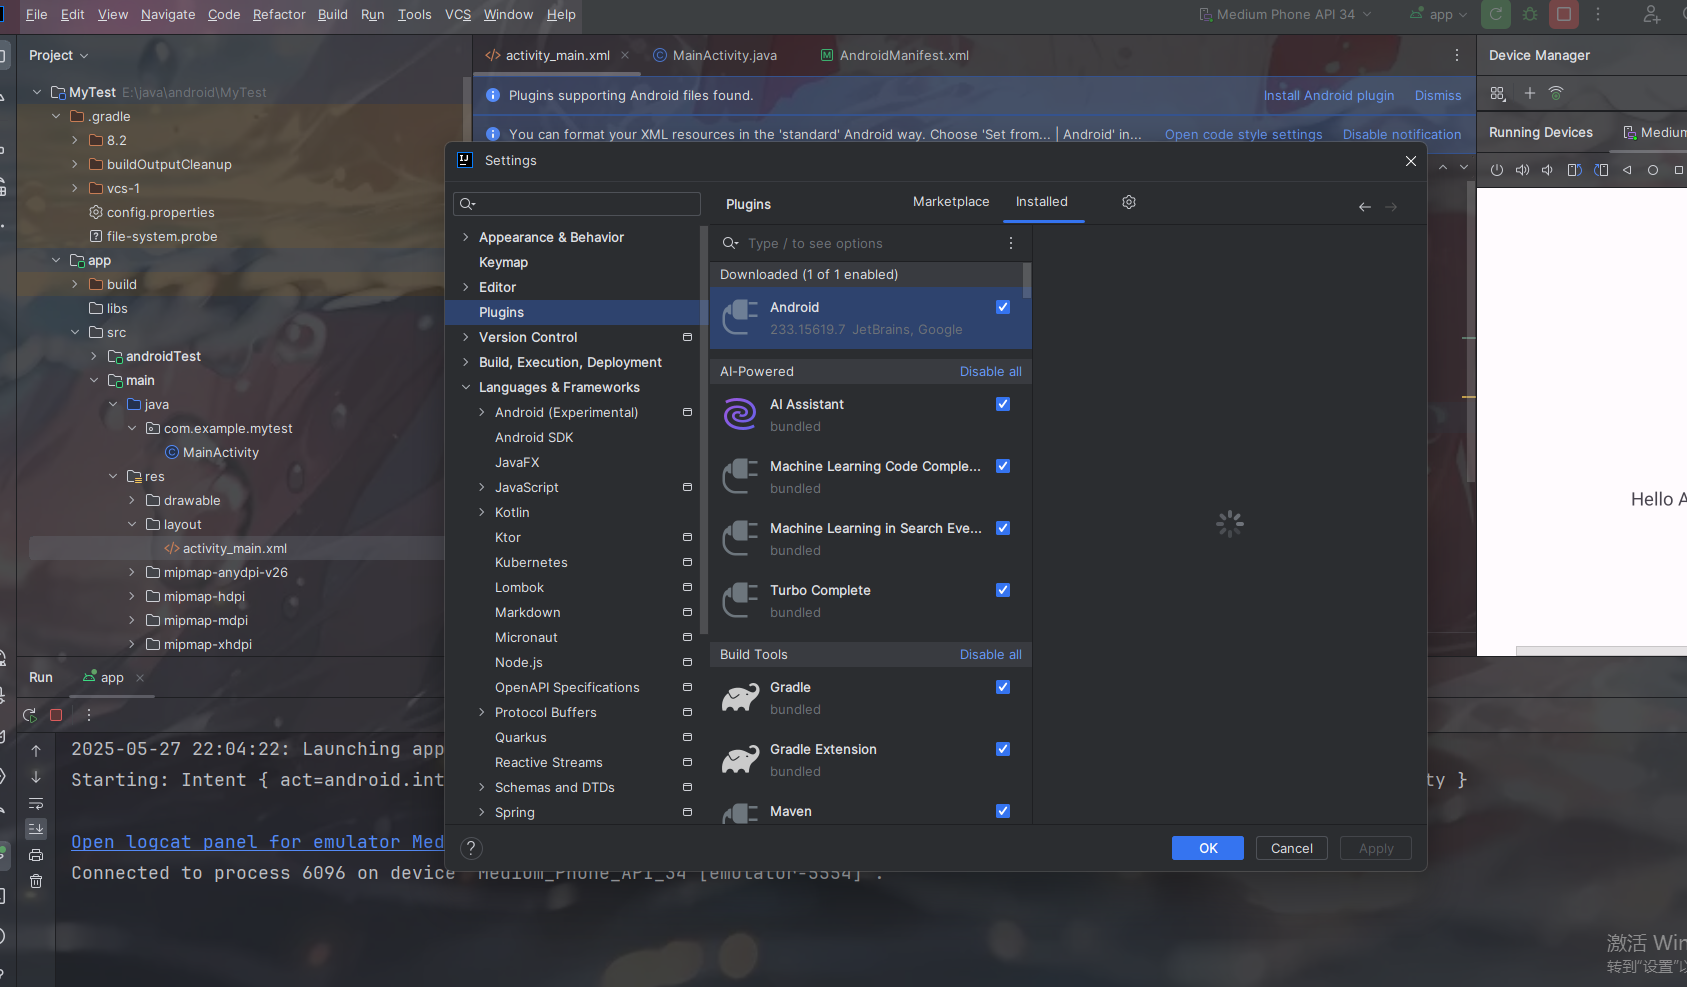The height and width of the screenshot is (987, 1687).
Task: Switch to AndroidManifest.xml editor tab
Action: [x=895, y=55]
